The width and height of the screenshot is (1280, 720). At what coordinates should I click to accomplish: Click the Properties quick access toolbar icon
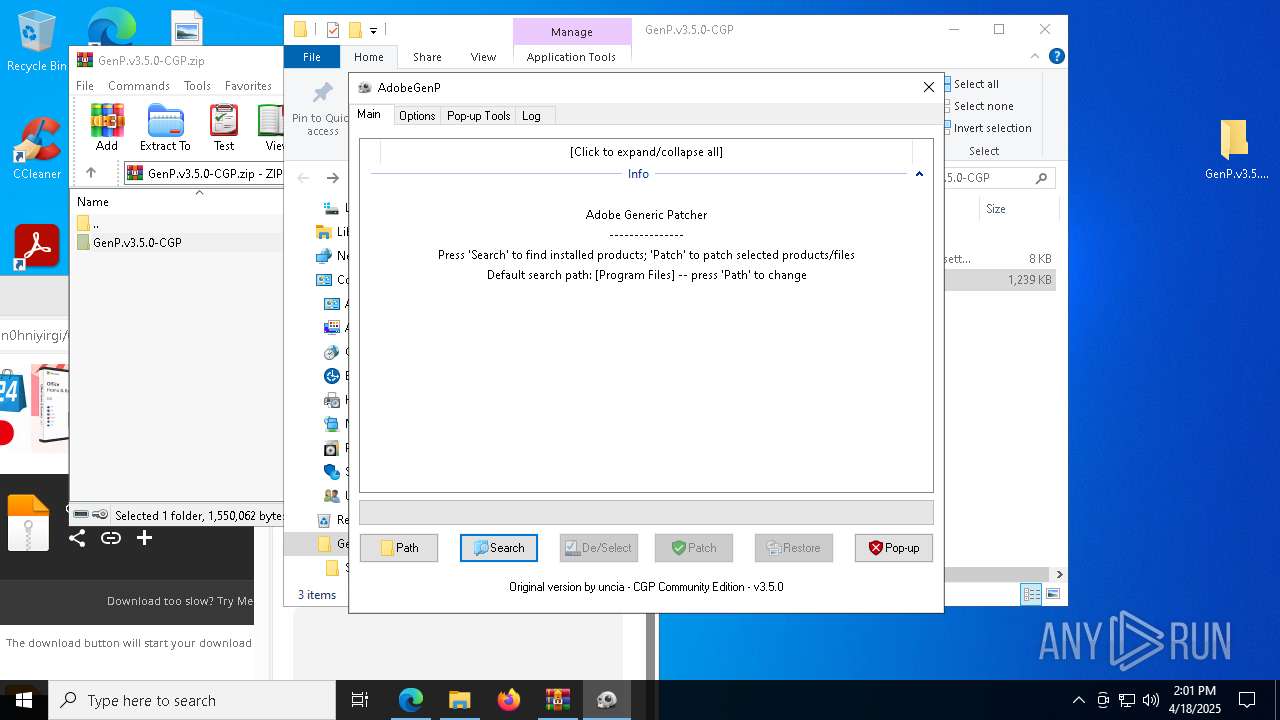click(x=333, y=30)
